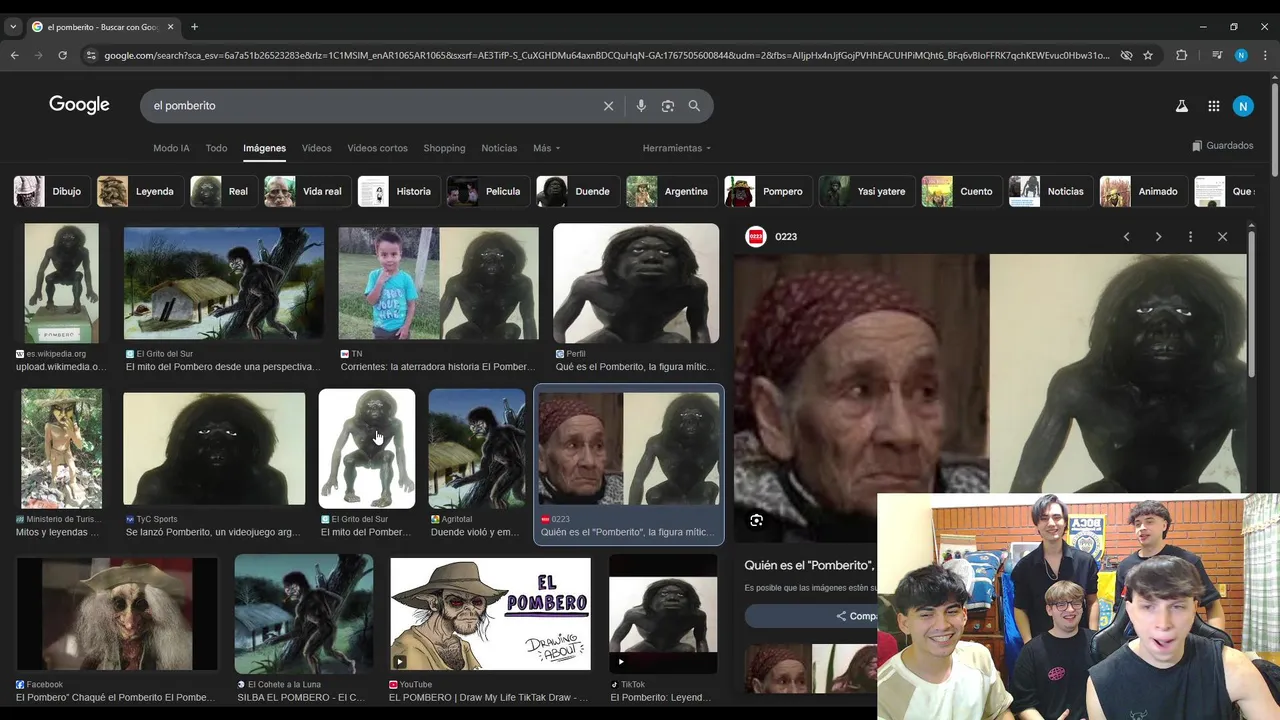Screen dimensions: 1280x720
Task: Expand the Más dropdown
Action: click(546, 148)
